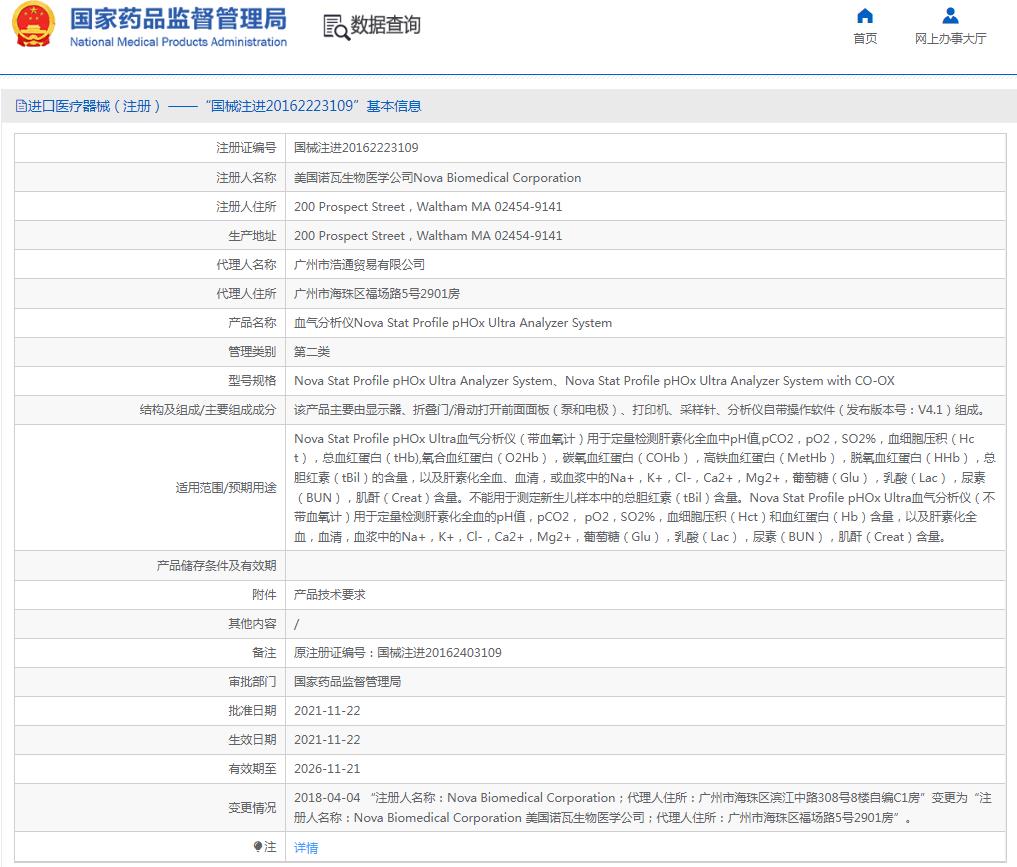Select 生效日期 value 2021-11-22
The width and height of the screenshot is (1017, 867).
[x=327, y=740]
